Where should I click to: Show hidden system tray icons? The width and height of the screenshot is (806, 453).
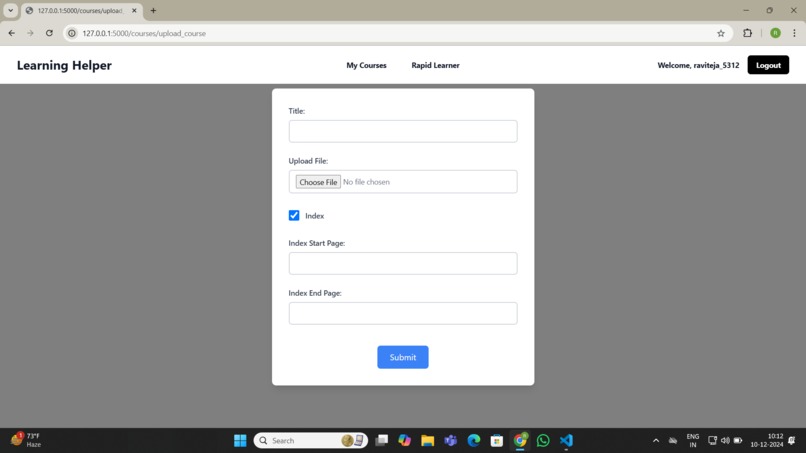tap(656, 441)
